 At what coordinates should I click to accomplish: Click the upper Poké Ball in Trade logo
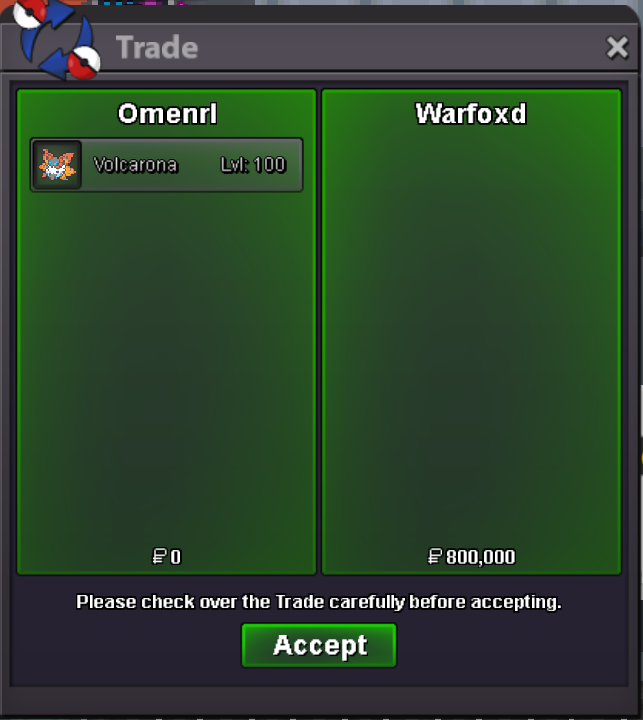(x=30, y=13)
